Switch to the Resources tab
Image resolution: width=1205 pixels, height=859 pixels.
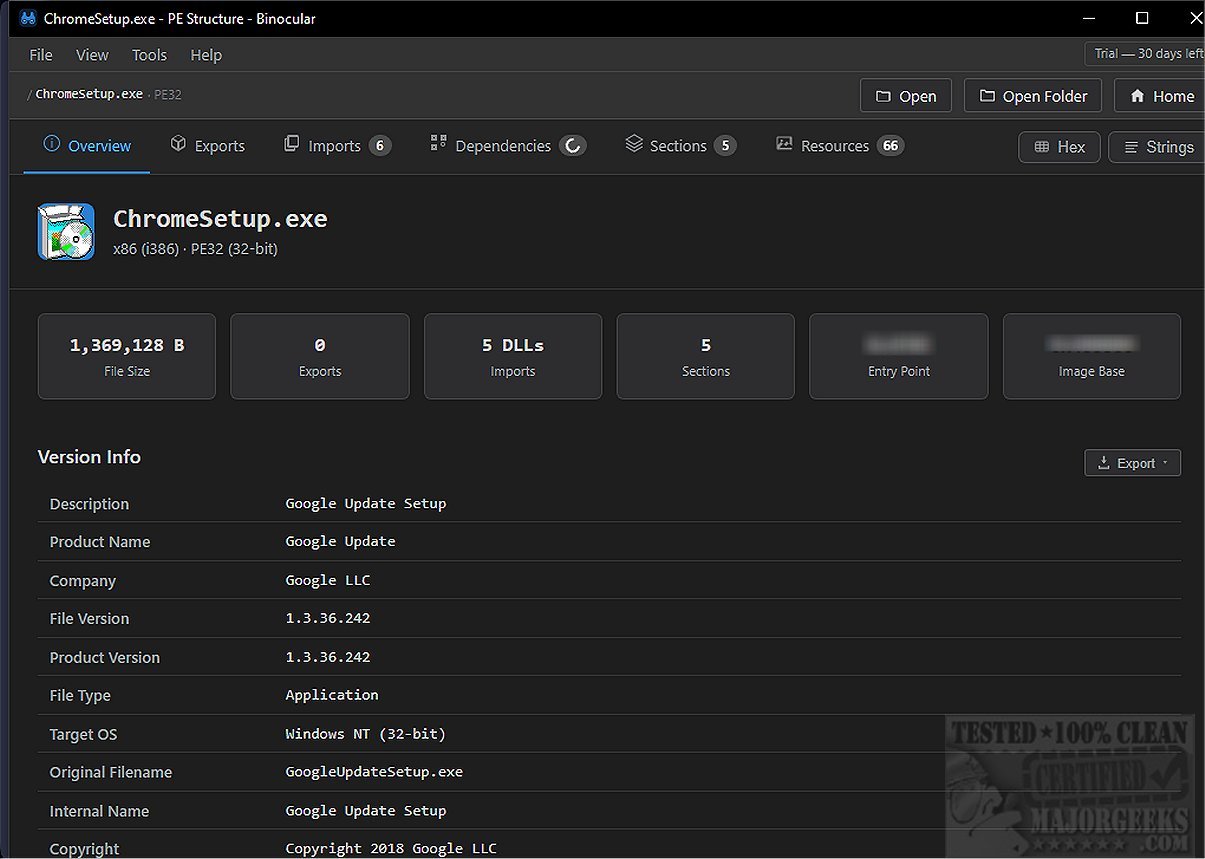[x=840, y=146]
